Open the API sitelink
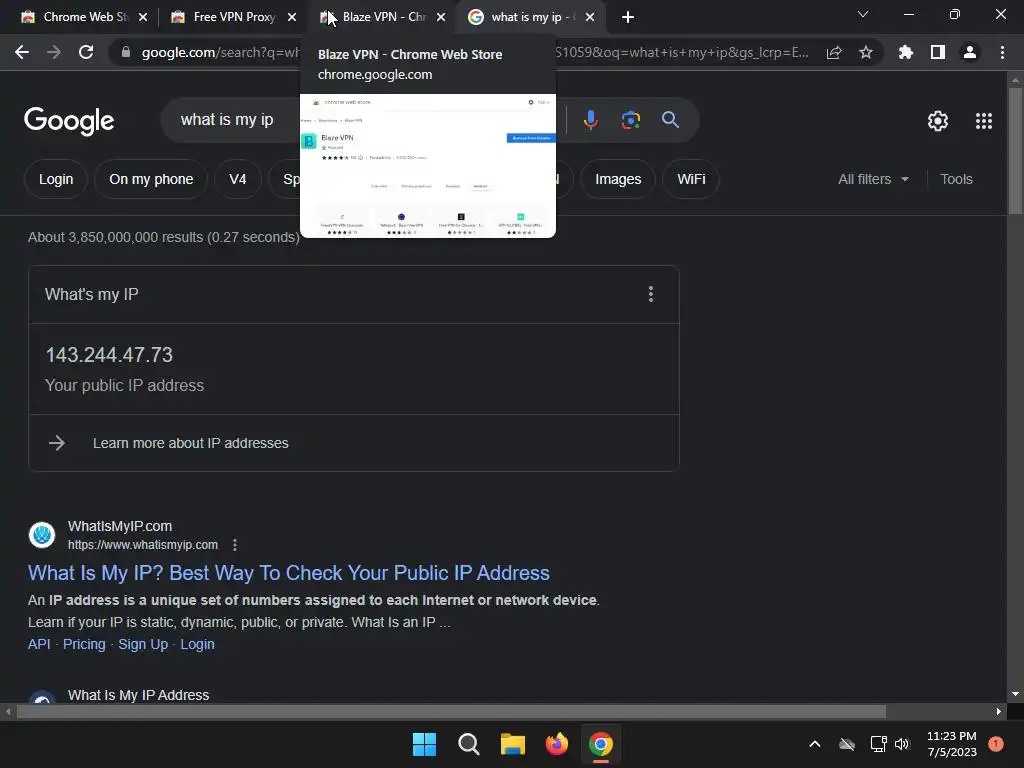Image resolution: width=1024 pixels, height=768 pixels. tap(39, 644)
